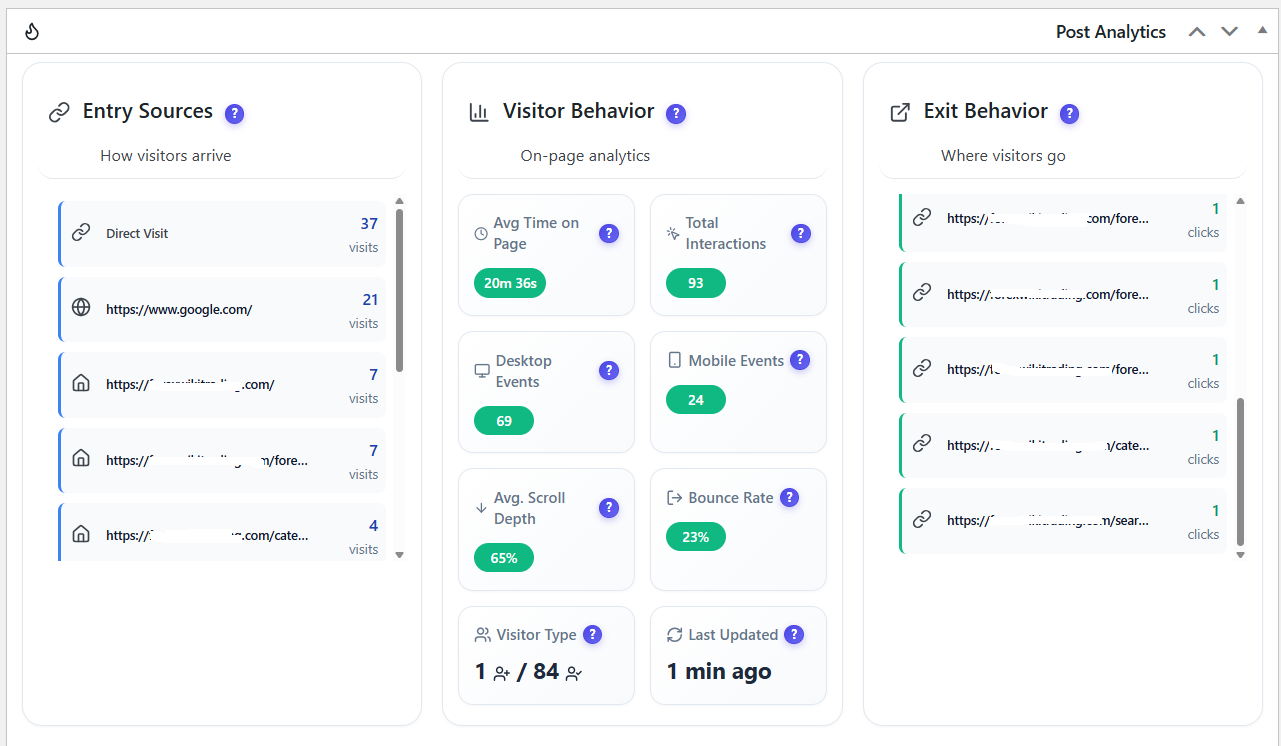Move the Post Analytics panel up
The width and height of the screenshot is (1281, 746).
(x=1197, y=32)
